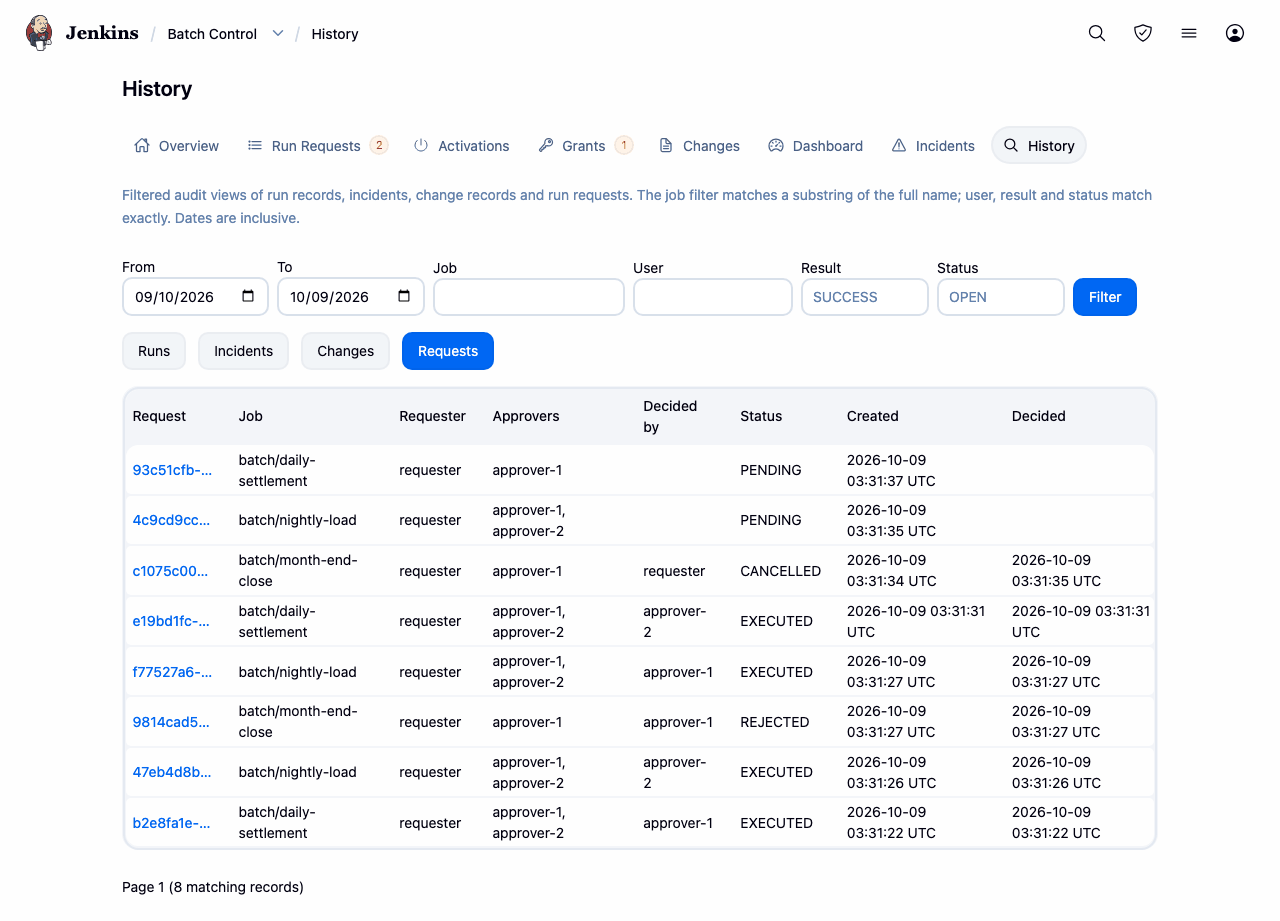Open the search magnifier in the header
The image size is (1280, 921).
click(1097, 33)
